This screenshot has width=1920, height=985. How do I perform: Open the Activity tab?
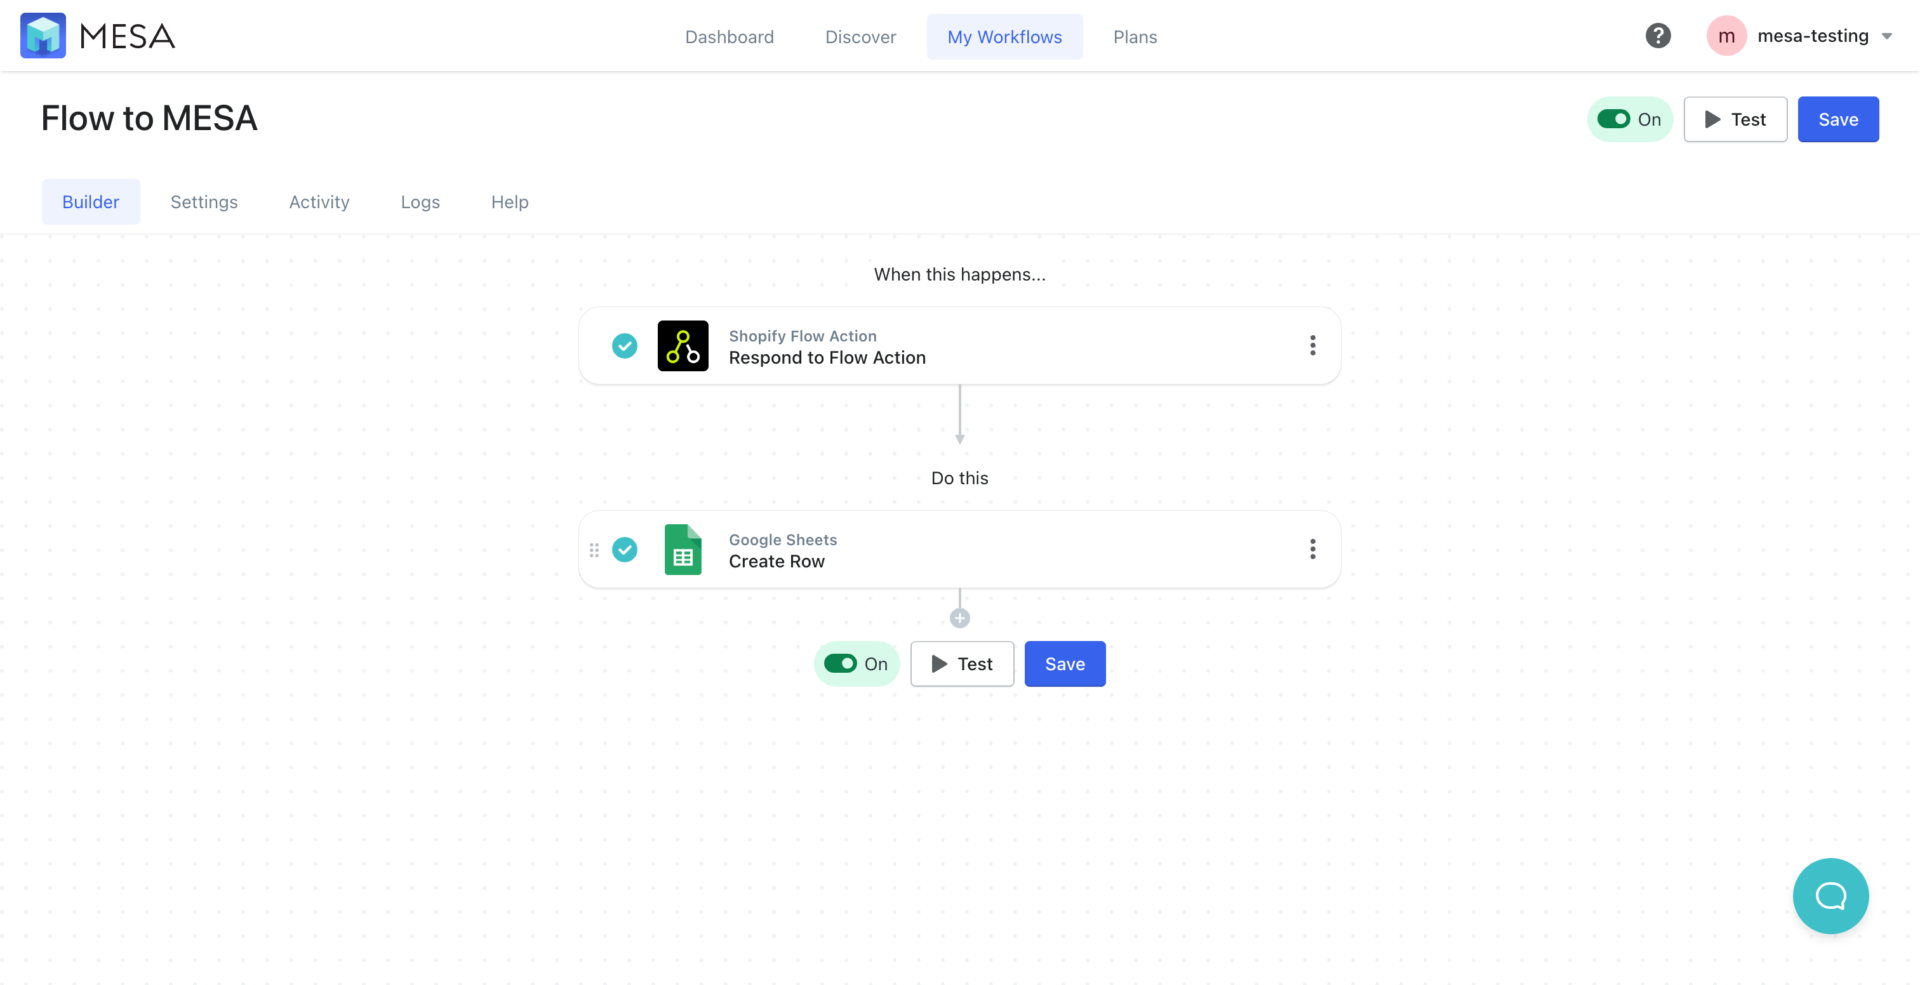[x=319, y=201]
